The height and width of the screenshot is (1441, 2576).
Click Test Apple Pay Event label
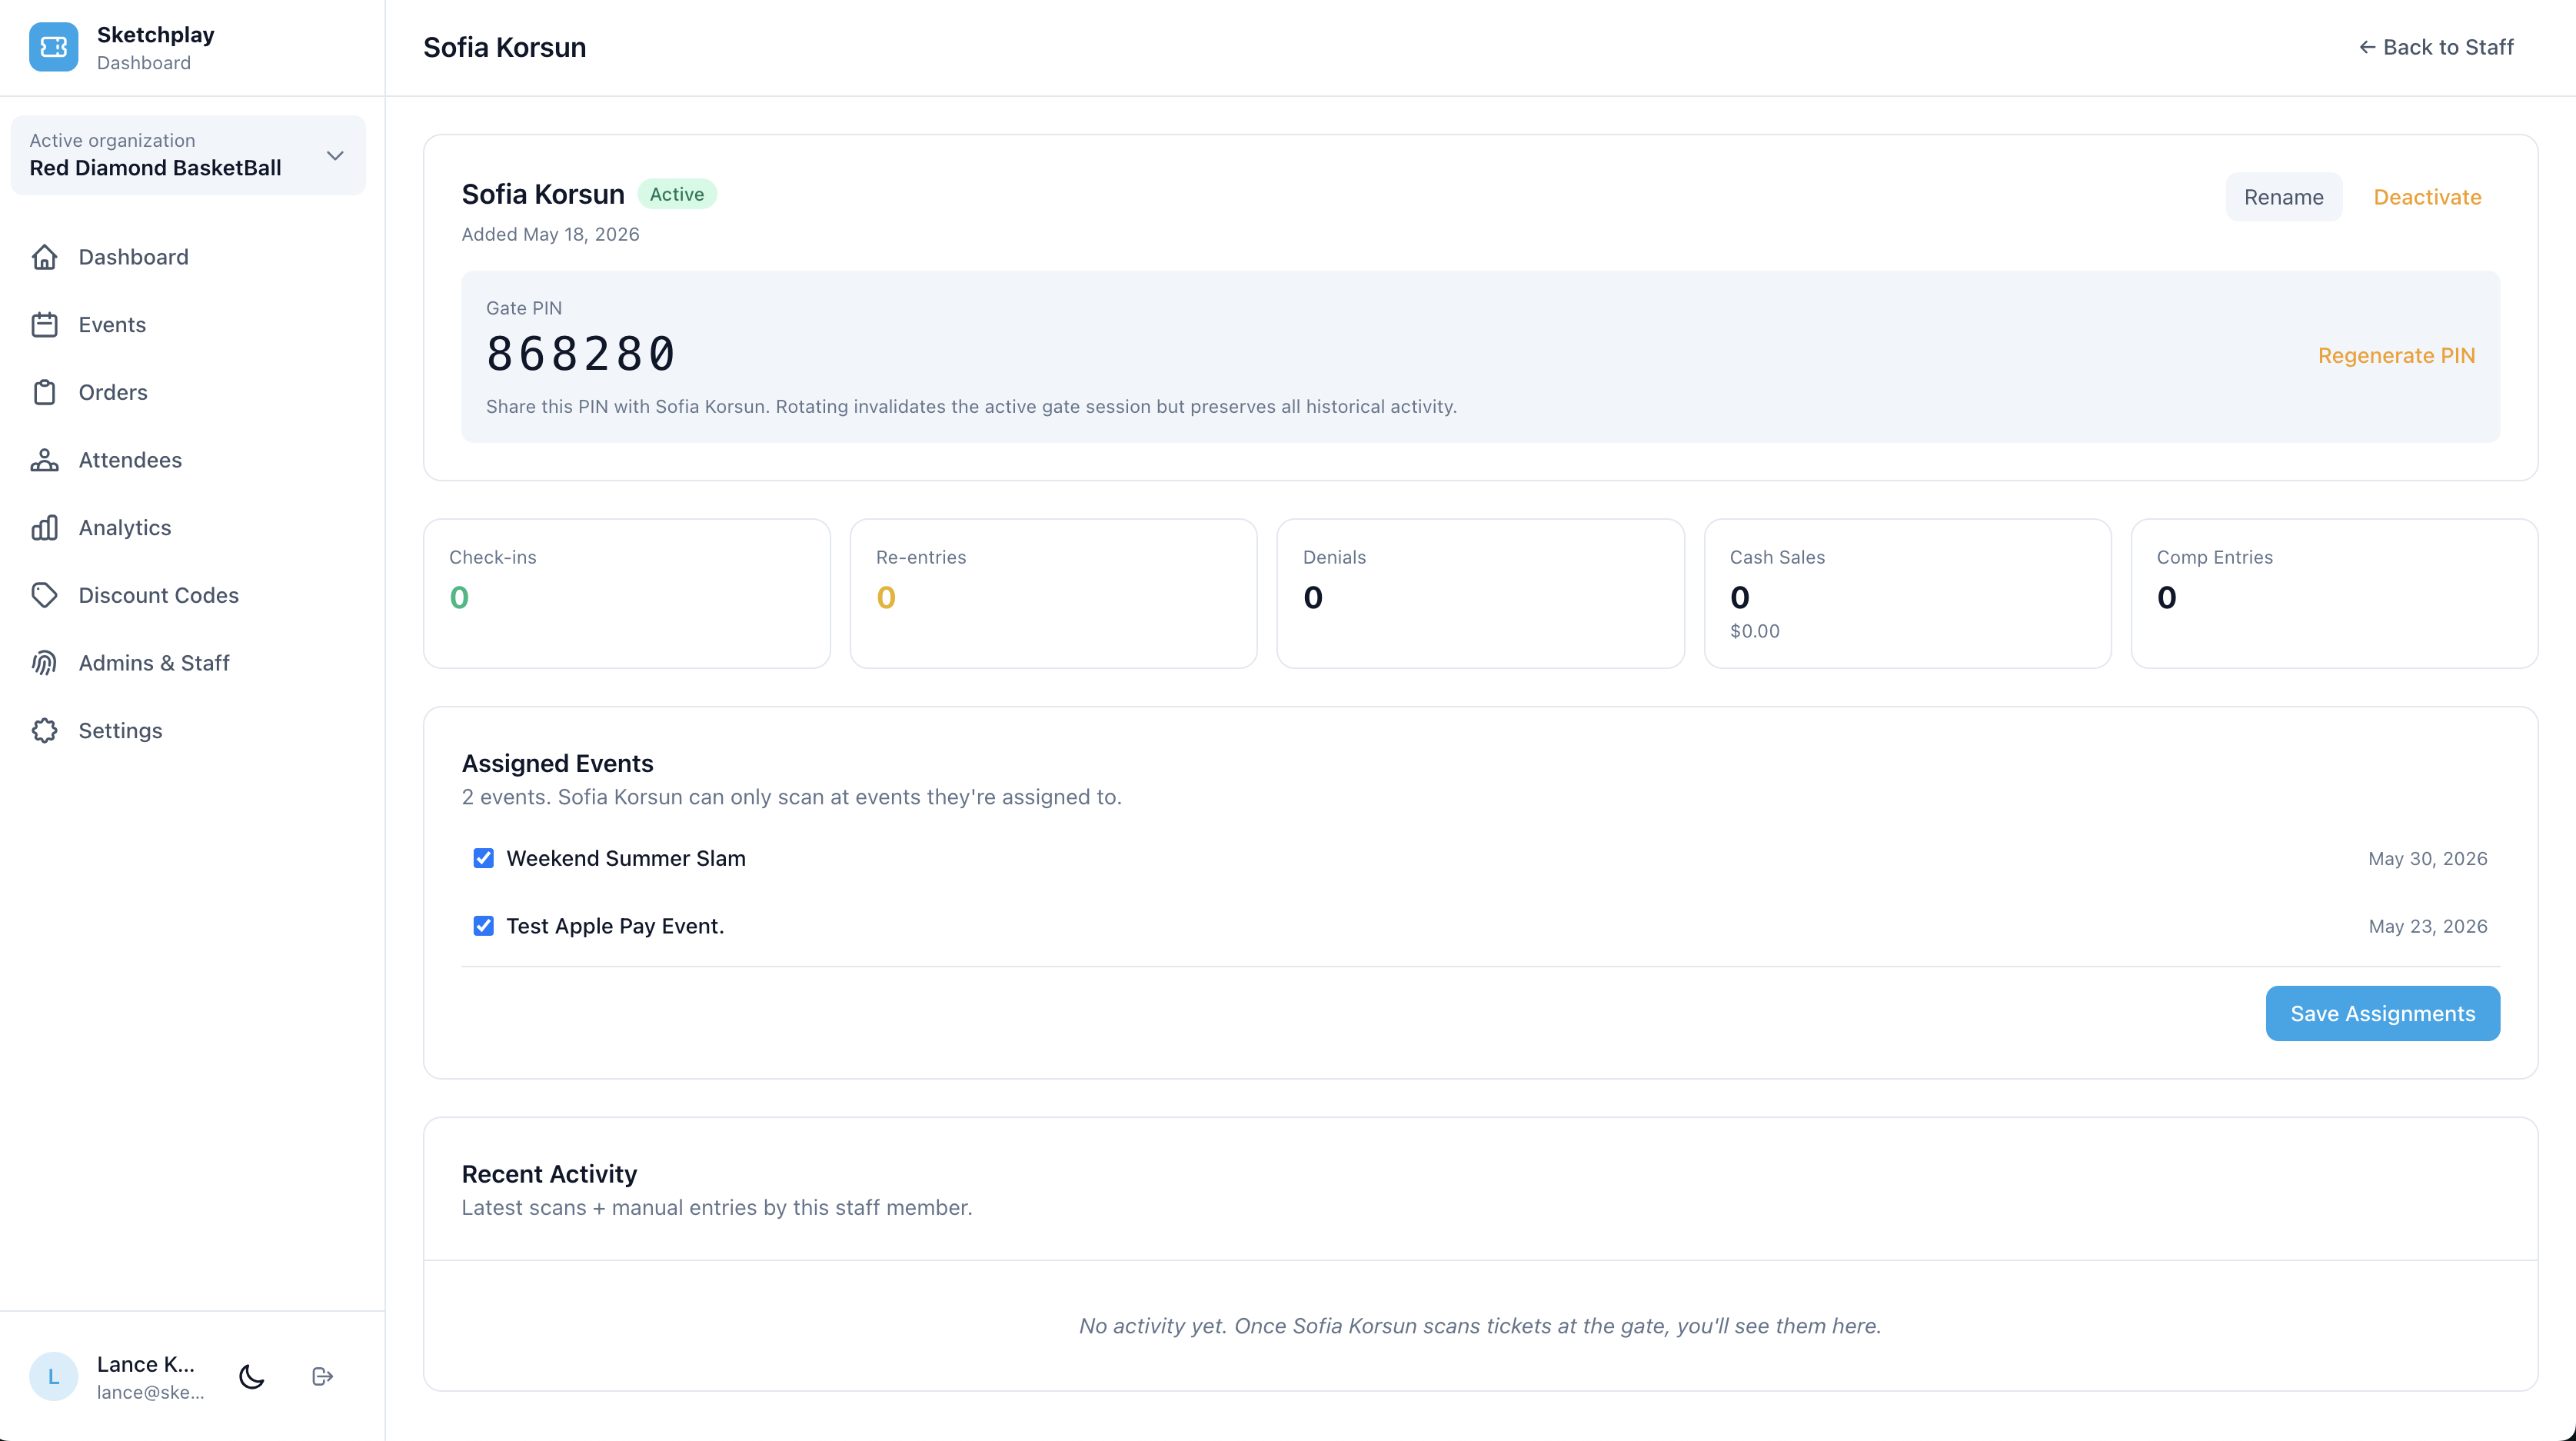coord(615,926)
